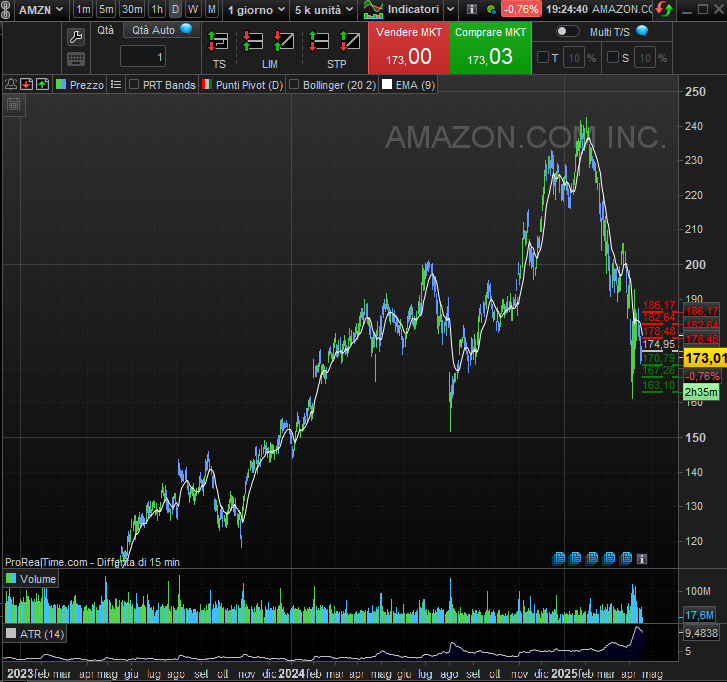Open the Prezzo settings label
This screenshot has height=682, width=727.
click(x=87, y=85)
